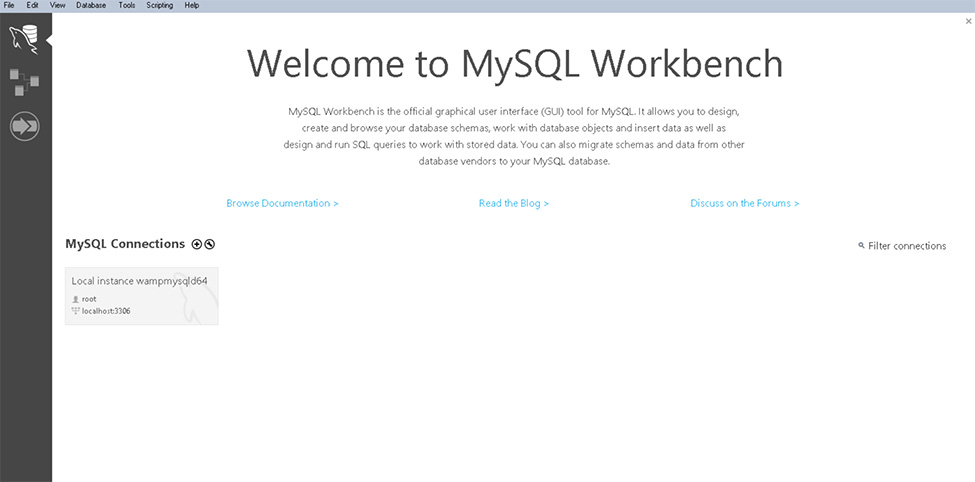Follow the Browse Documentation link
975x482 pixels.
pos(282,203)
